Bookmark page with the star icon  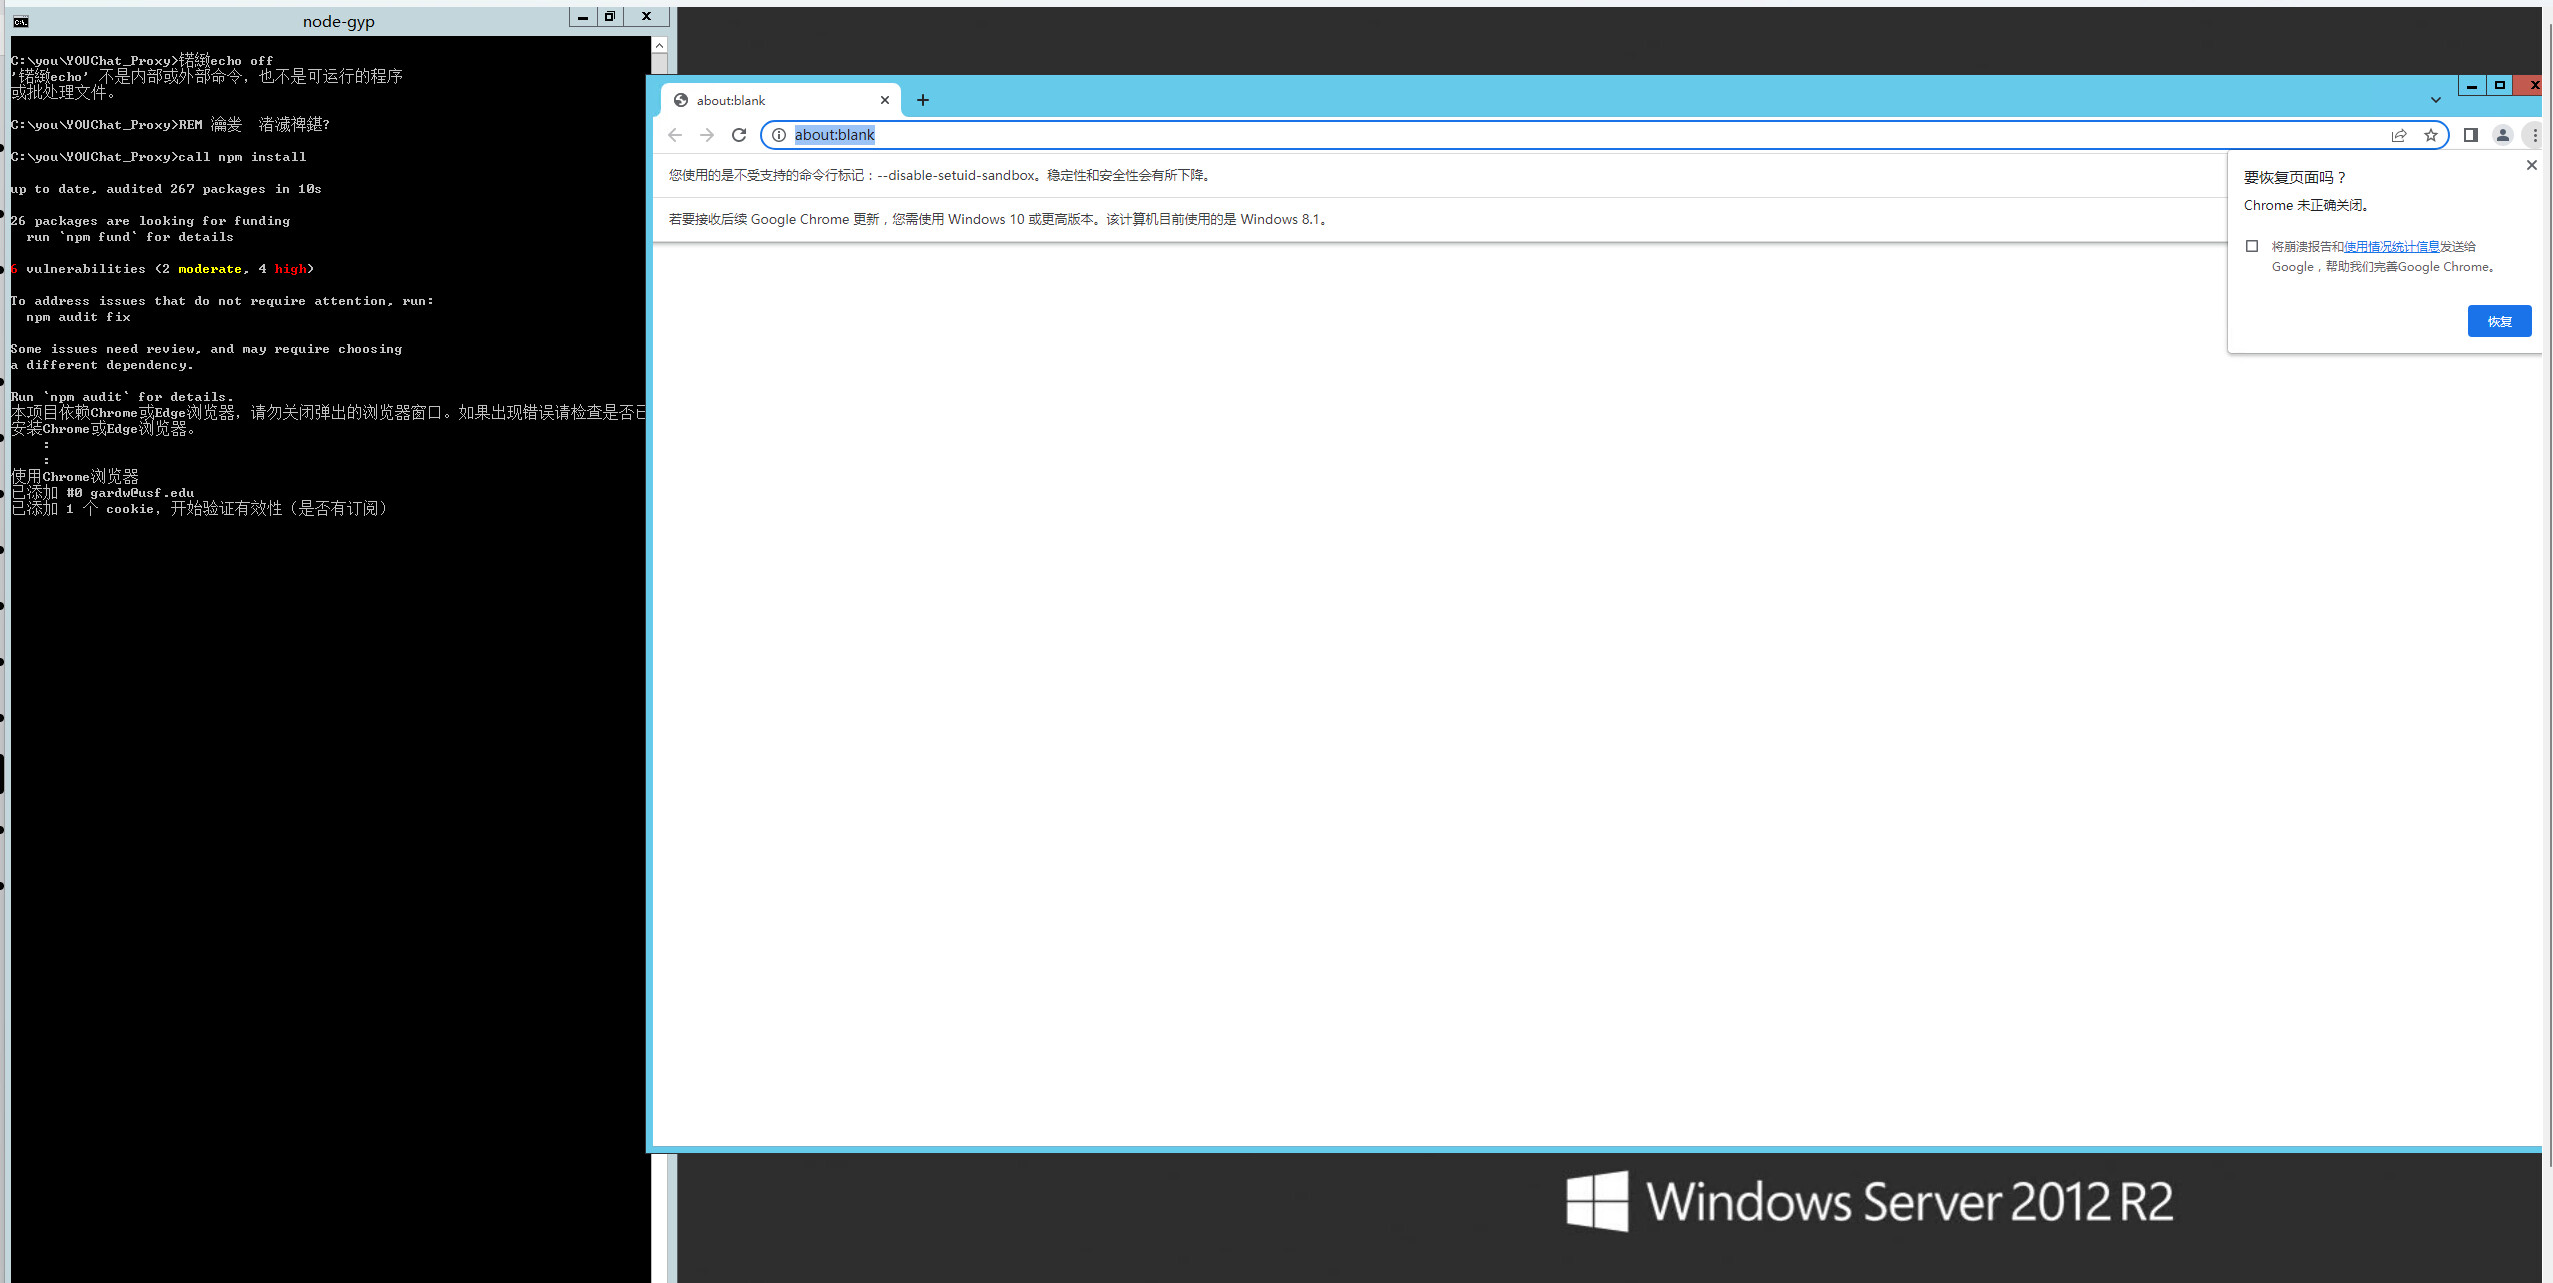(2430, 135)
